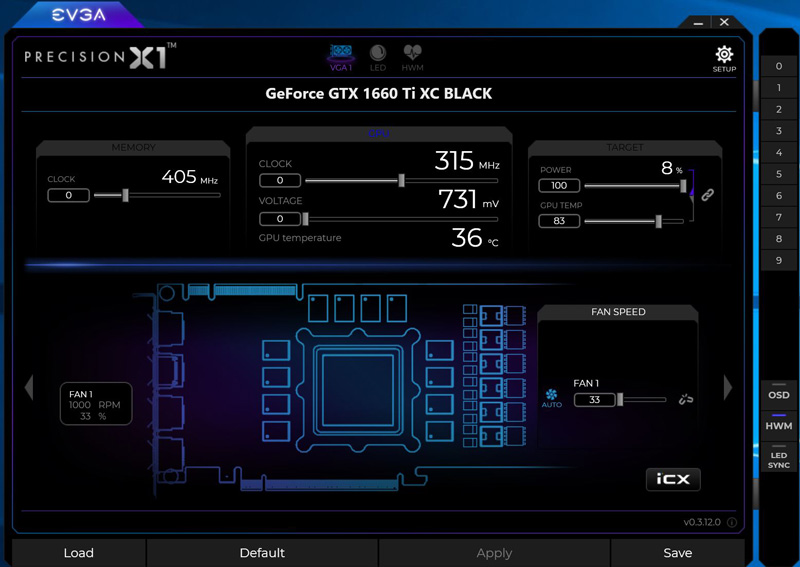Image resolution: width=800 pixels, height=567 pixels.
Task: Click the power target slider handle
Action: click(x=683, y=186)
